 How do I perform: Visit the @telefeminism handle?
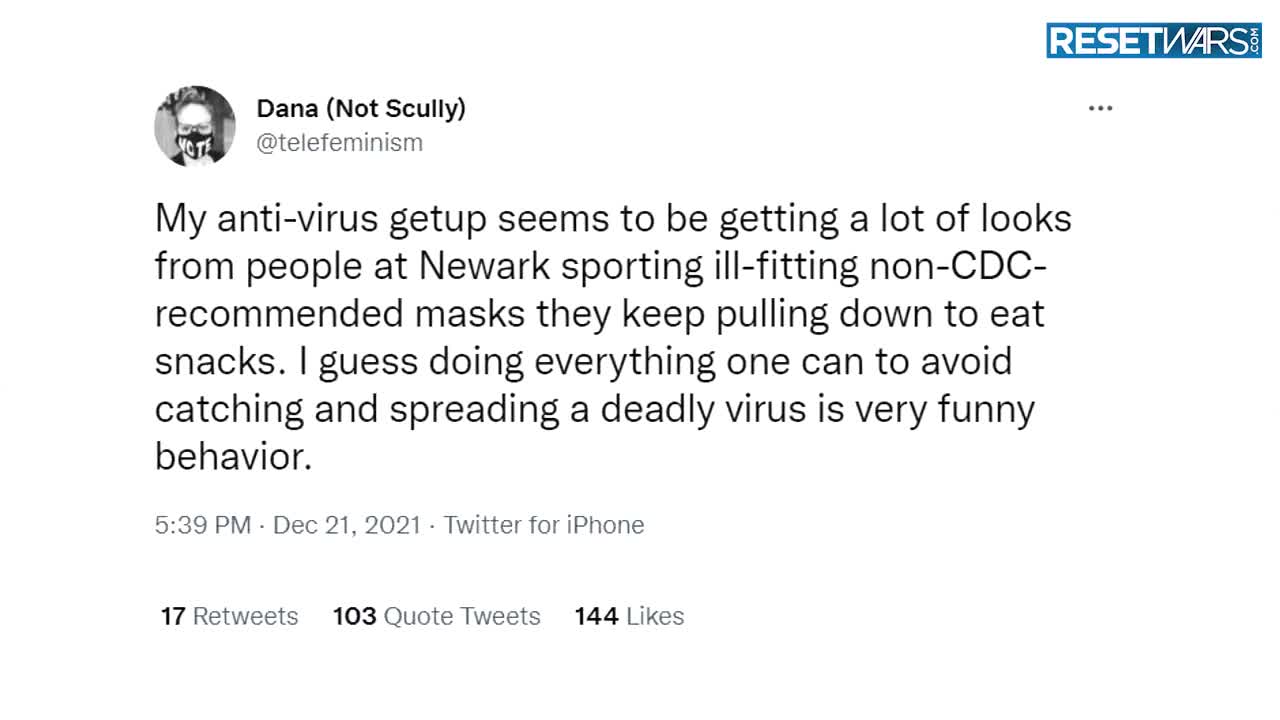click(340, 142)
